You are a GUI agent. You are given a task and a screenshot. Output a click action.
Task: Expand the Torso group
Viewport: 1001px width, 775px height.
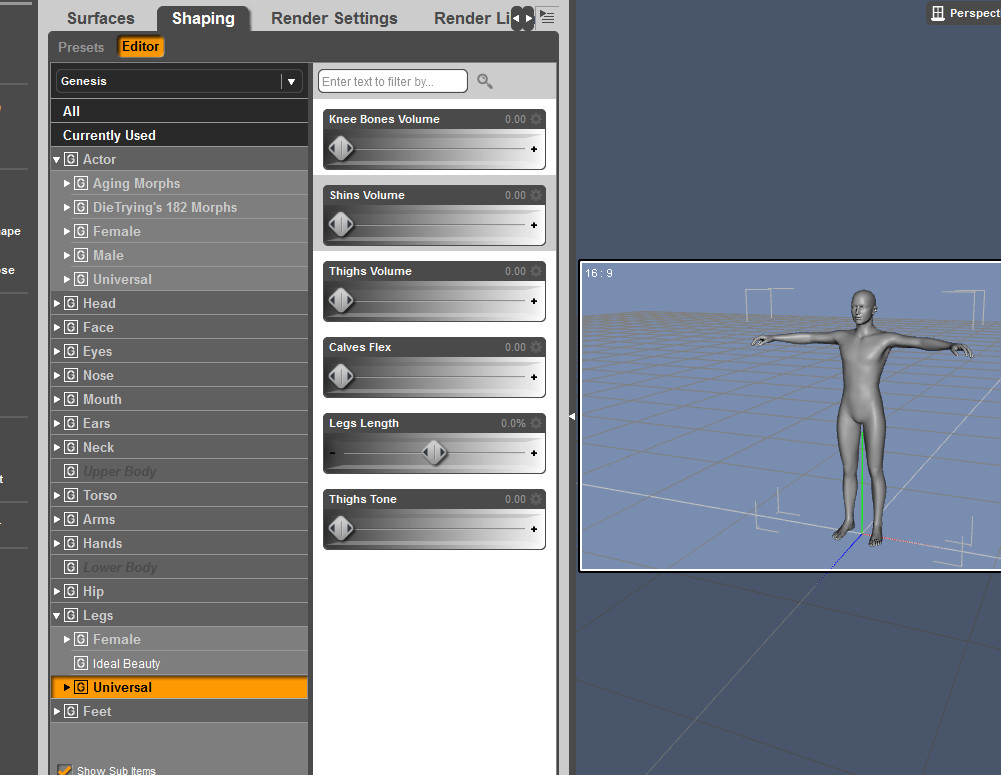tap(56, 495)
